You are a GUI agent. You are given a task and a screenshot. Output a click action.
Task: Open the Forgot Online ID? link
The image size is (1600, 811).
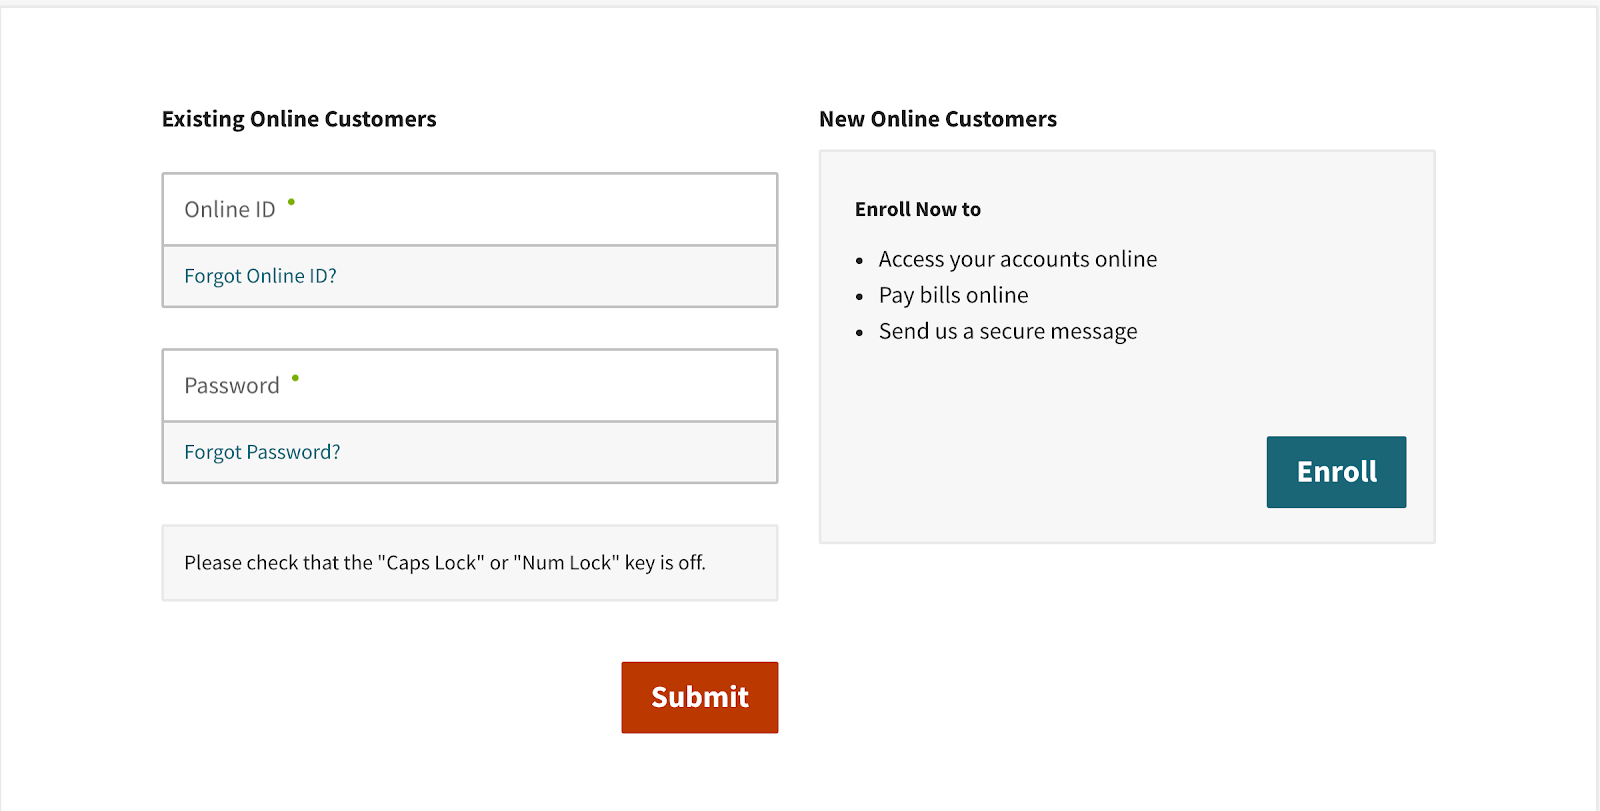(x=260, y=276)
